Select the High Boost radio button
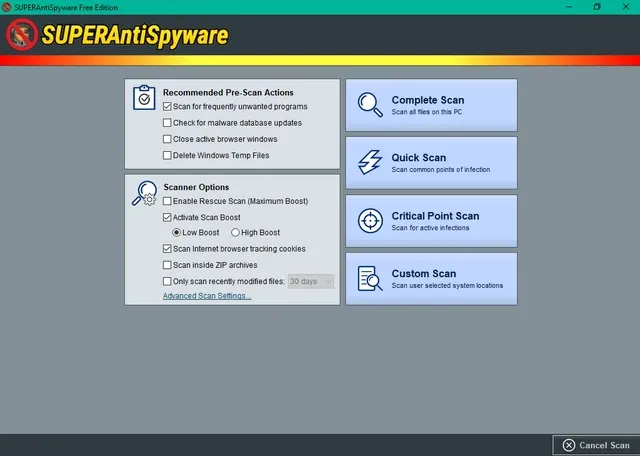Viewport: 640px width, 456px height. 235,233
